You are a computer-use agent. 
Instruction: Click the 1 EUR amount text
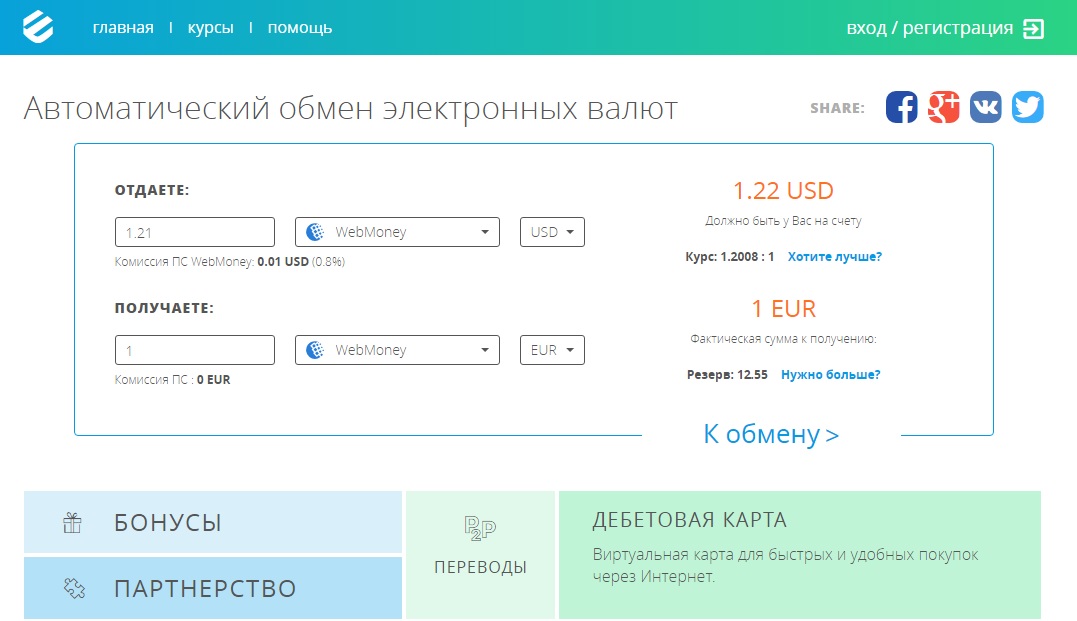(x=783, y=309)
